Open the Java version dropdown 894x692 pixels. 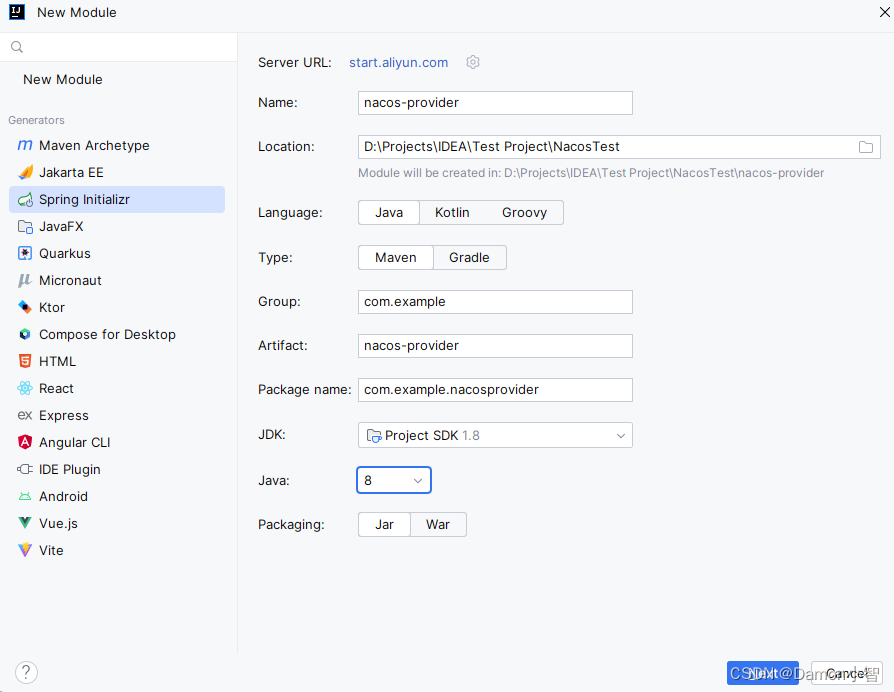point(393,480)
